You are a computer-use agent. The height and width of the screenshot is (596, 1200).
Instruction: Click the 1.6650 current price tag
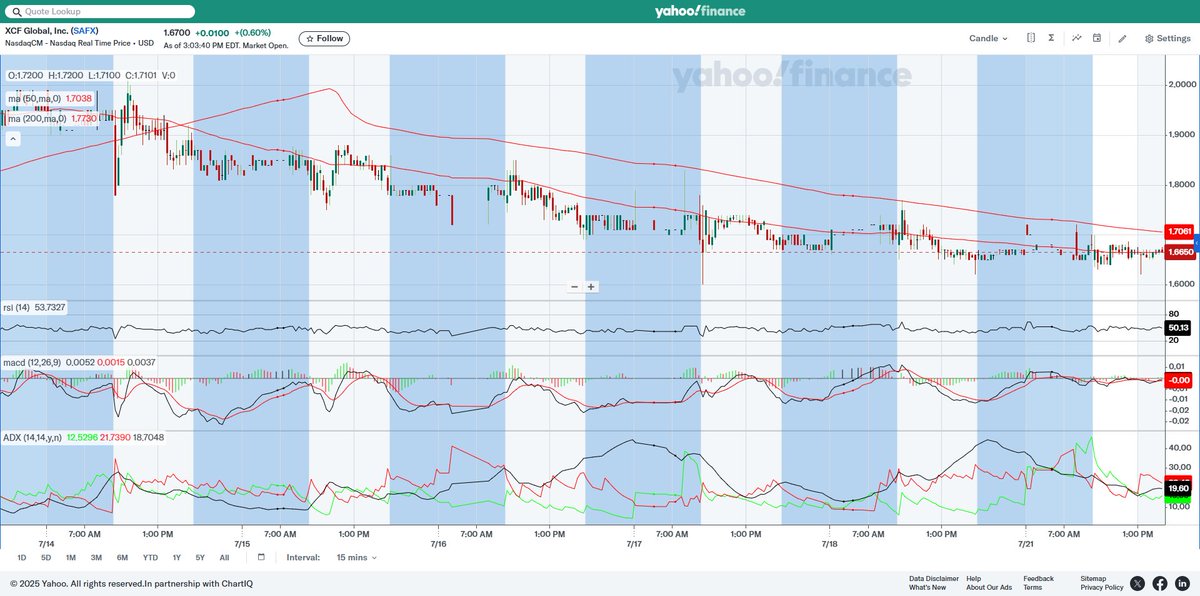click(x=1180, y=253)
